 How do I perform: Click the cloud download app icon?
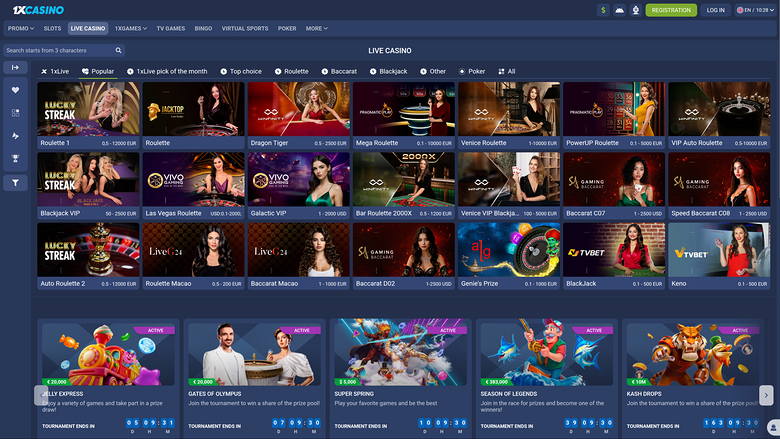point(619,10)
